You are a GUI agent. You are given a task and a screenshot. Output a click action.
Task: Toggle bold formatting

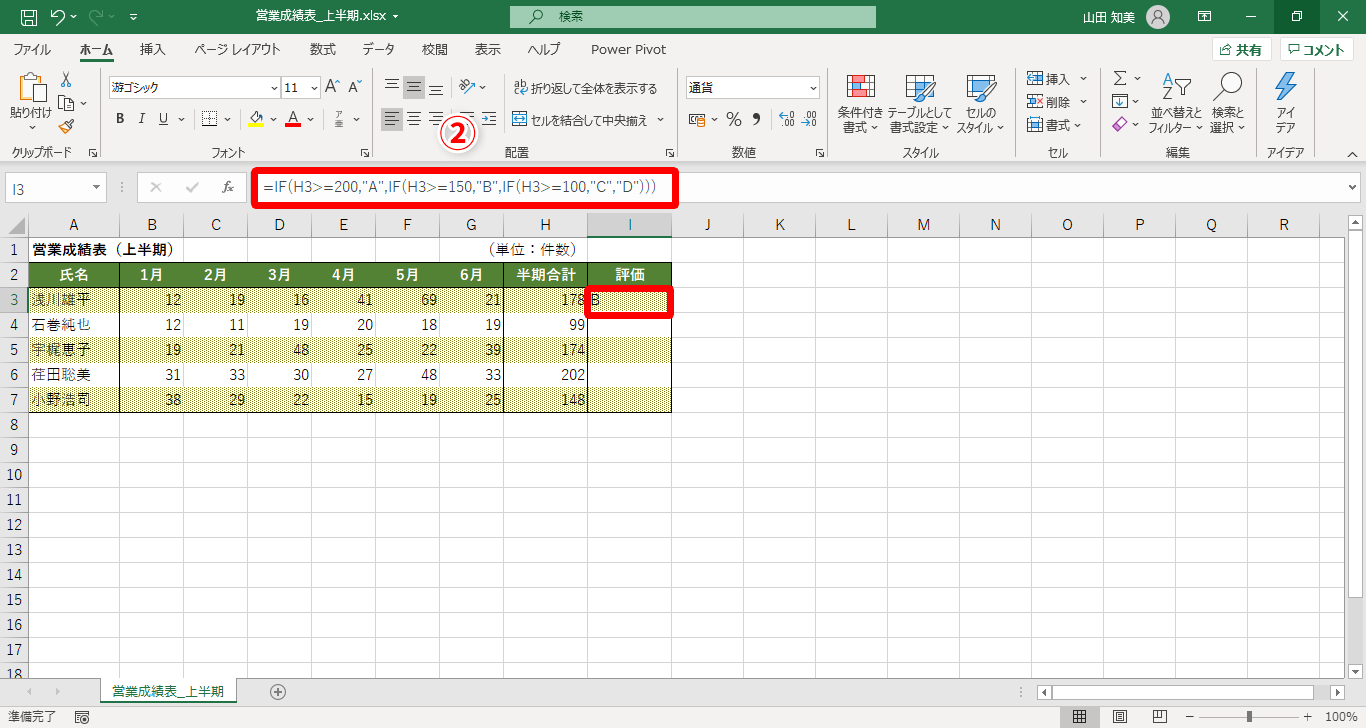tap(120, 119)
